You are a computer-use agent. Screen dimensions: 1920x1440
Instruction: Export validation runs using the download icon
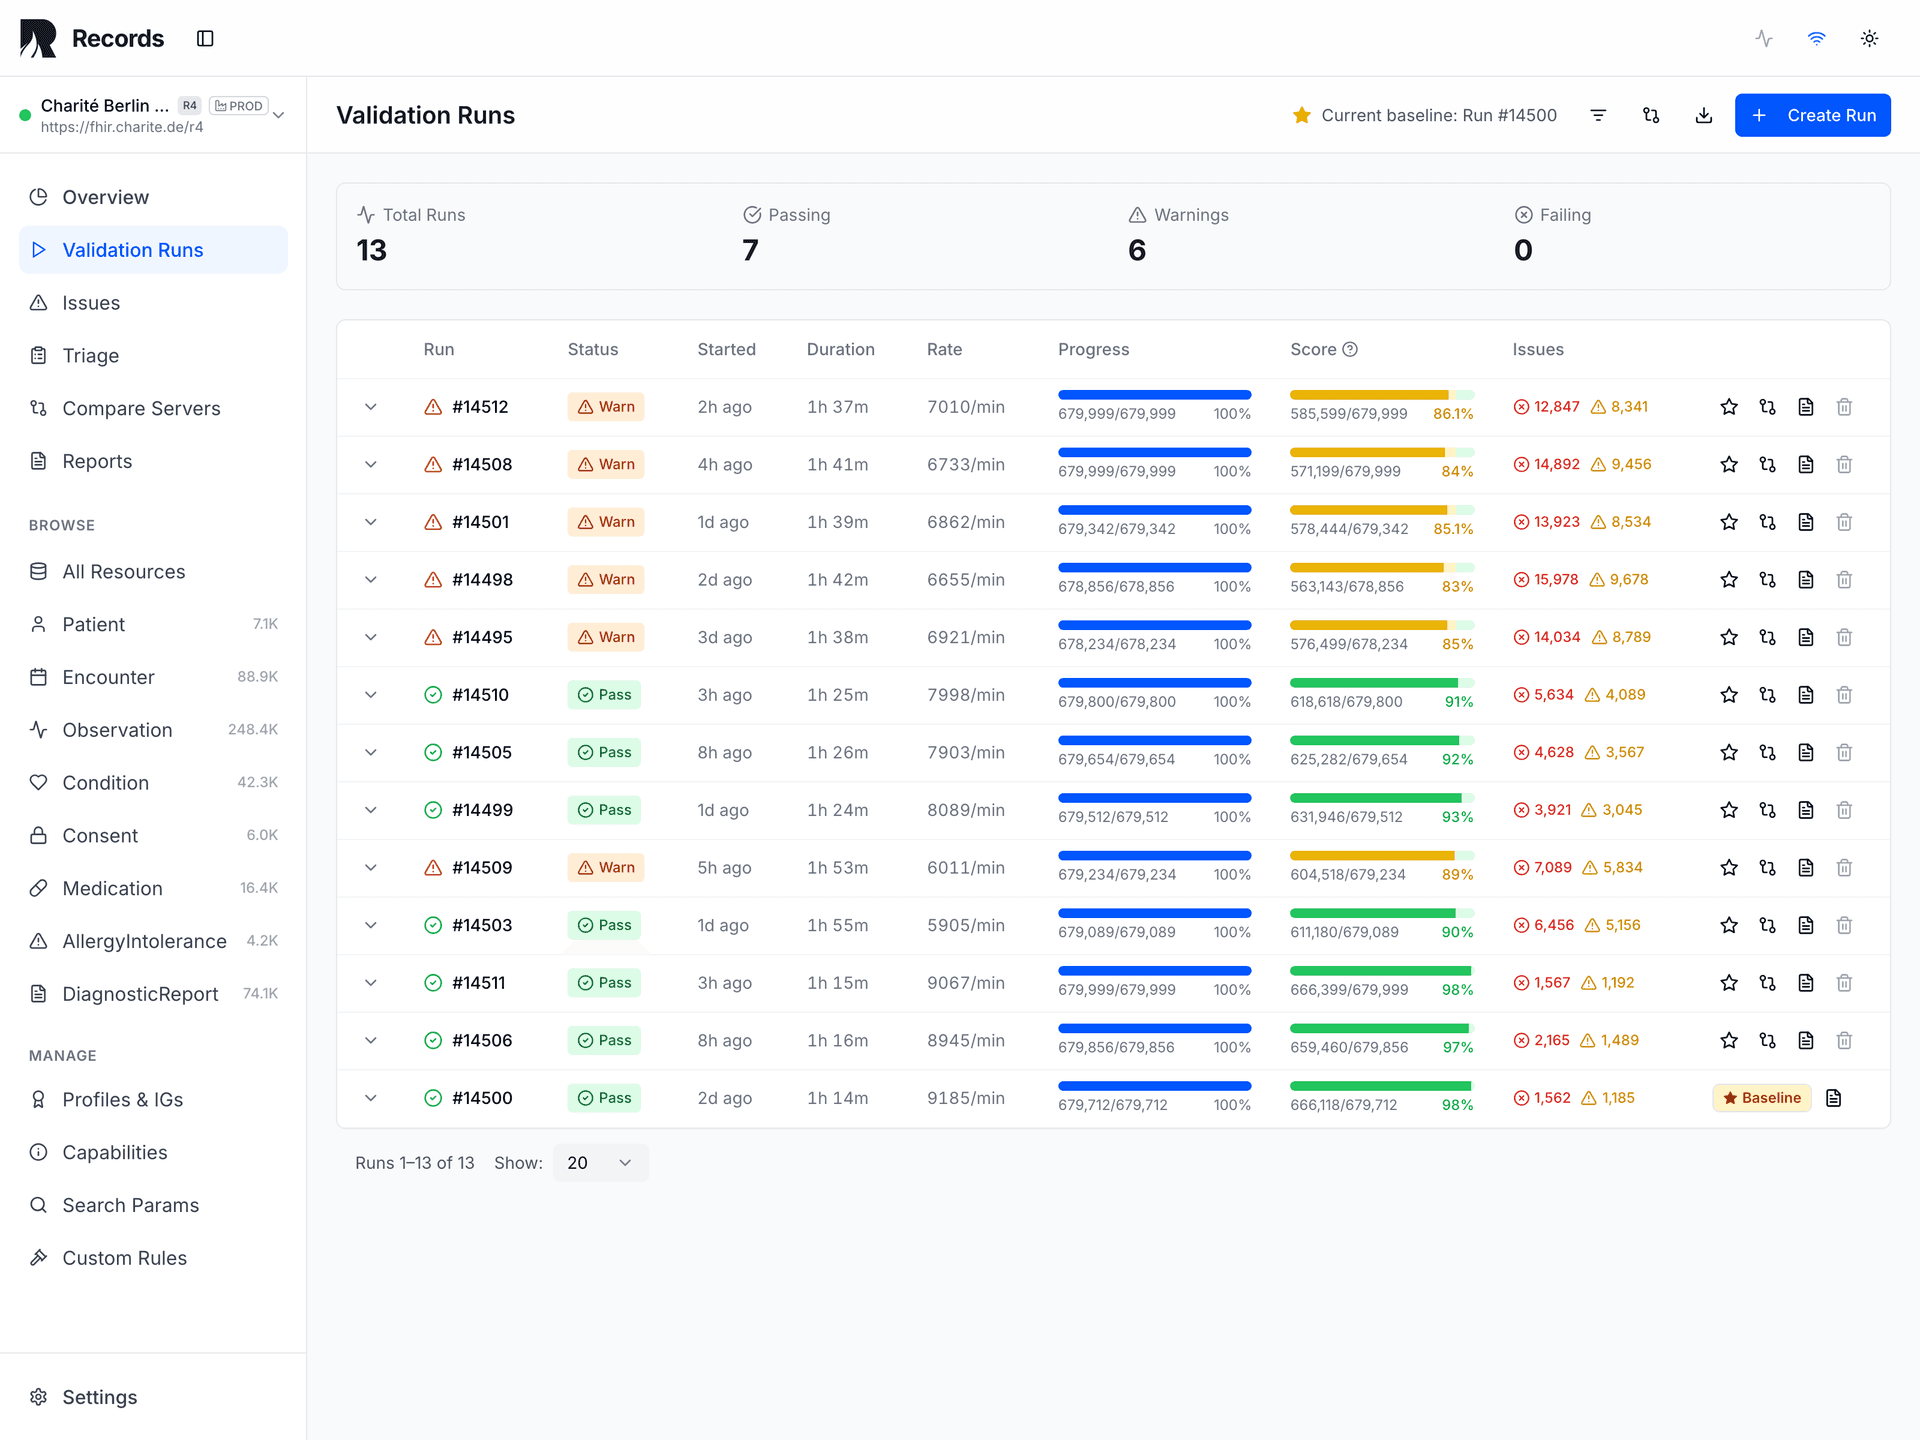(x=1704, y=115)
